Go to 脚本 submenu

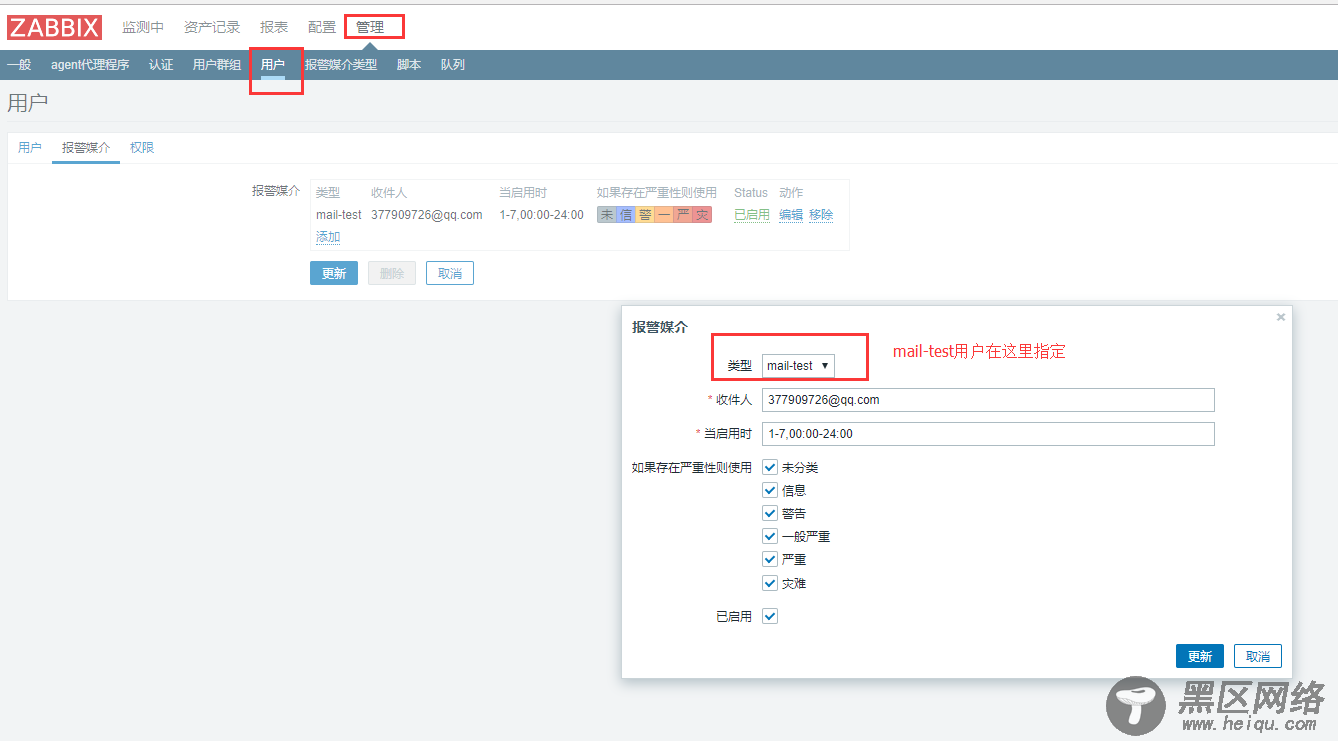tap(409, 65)
